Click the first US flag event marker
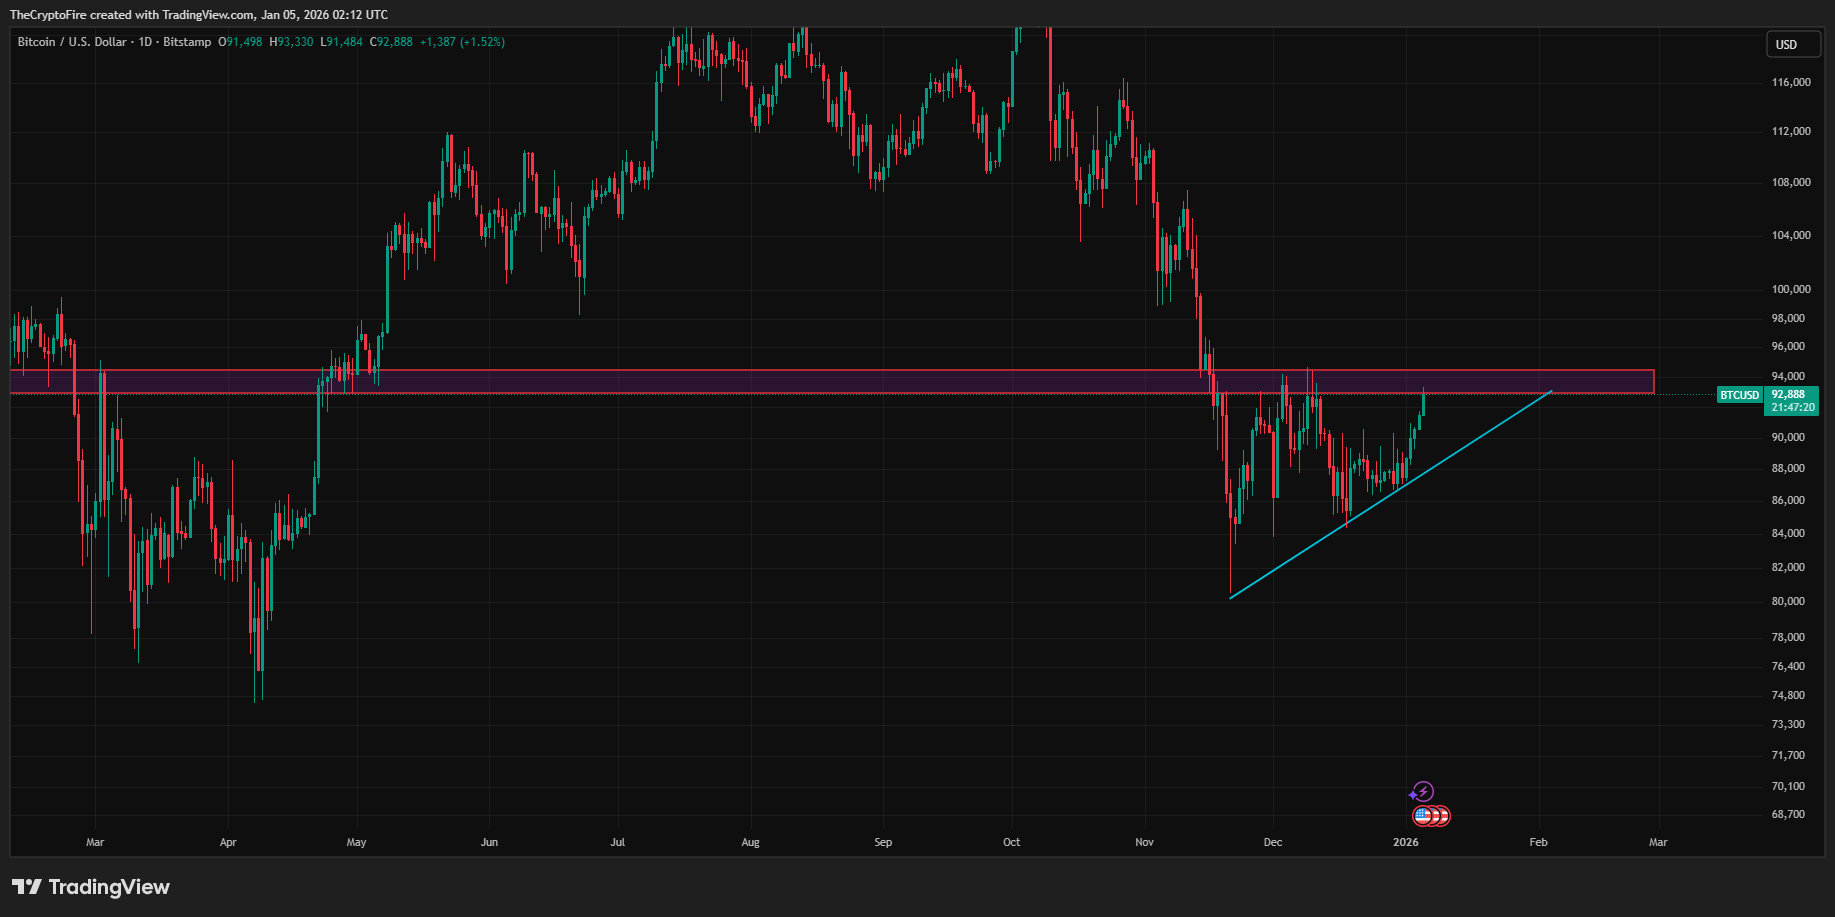 [1421, 816]
